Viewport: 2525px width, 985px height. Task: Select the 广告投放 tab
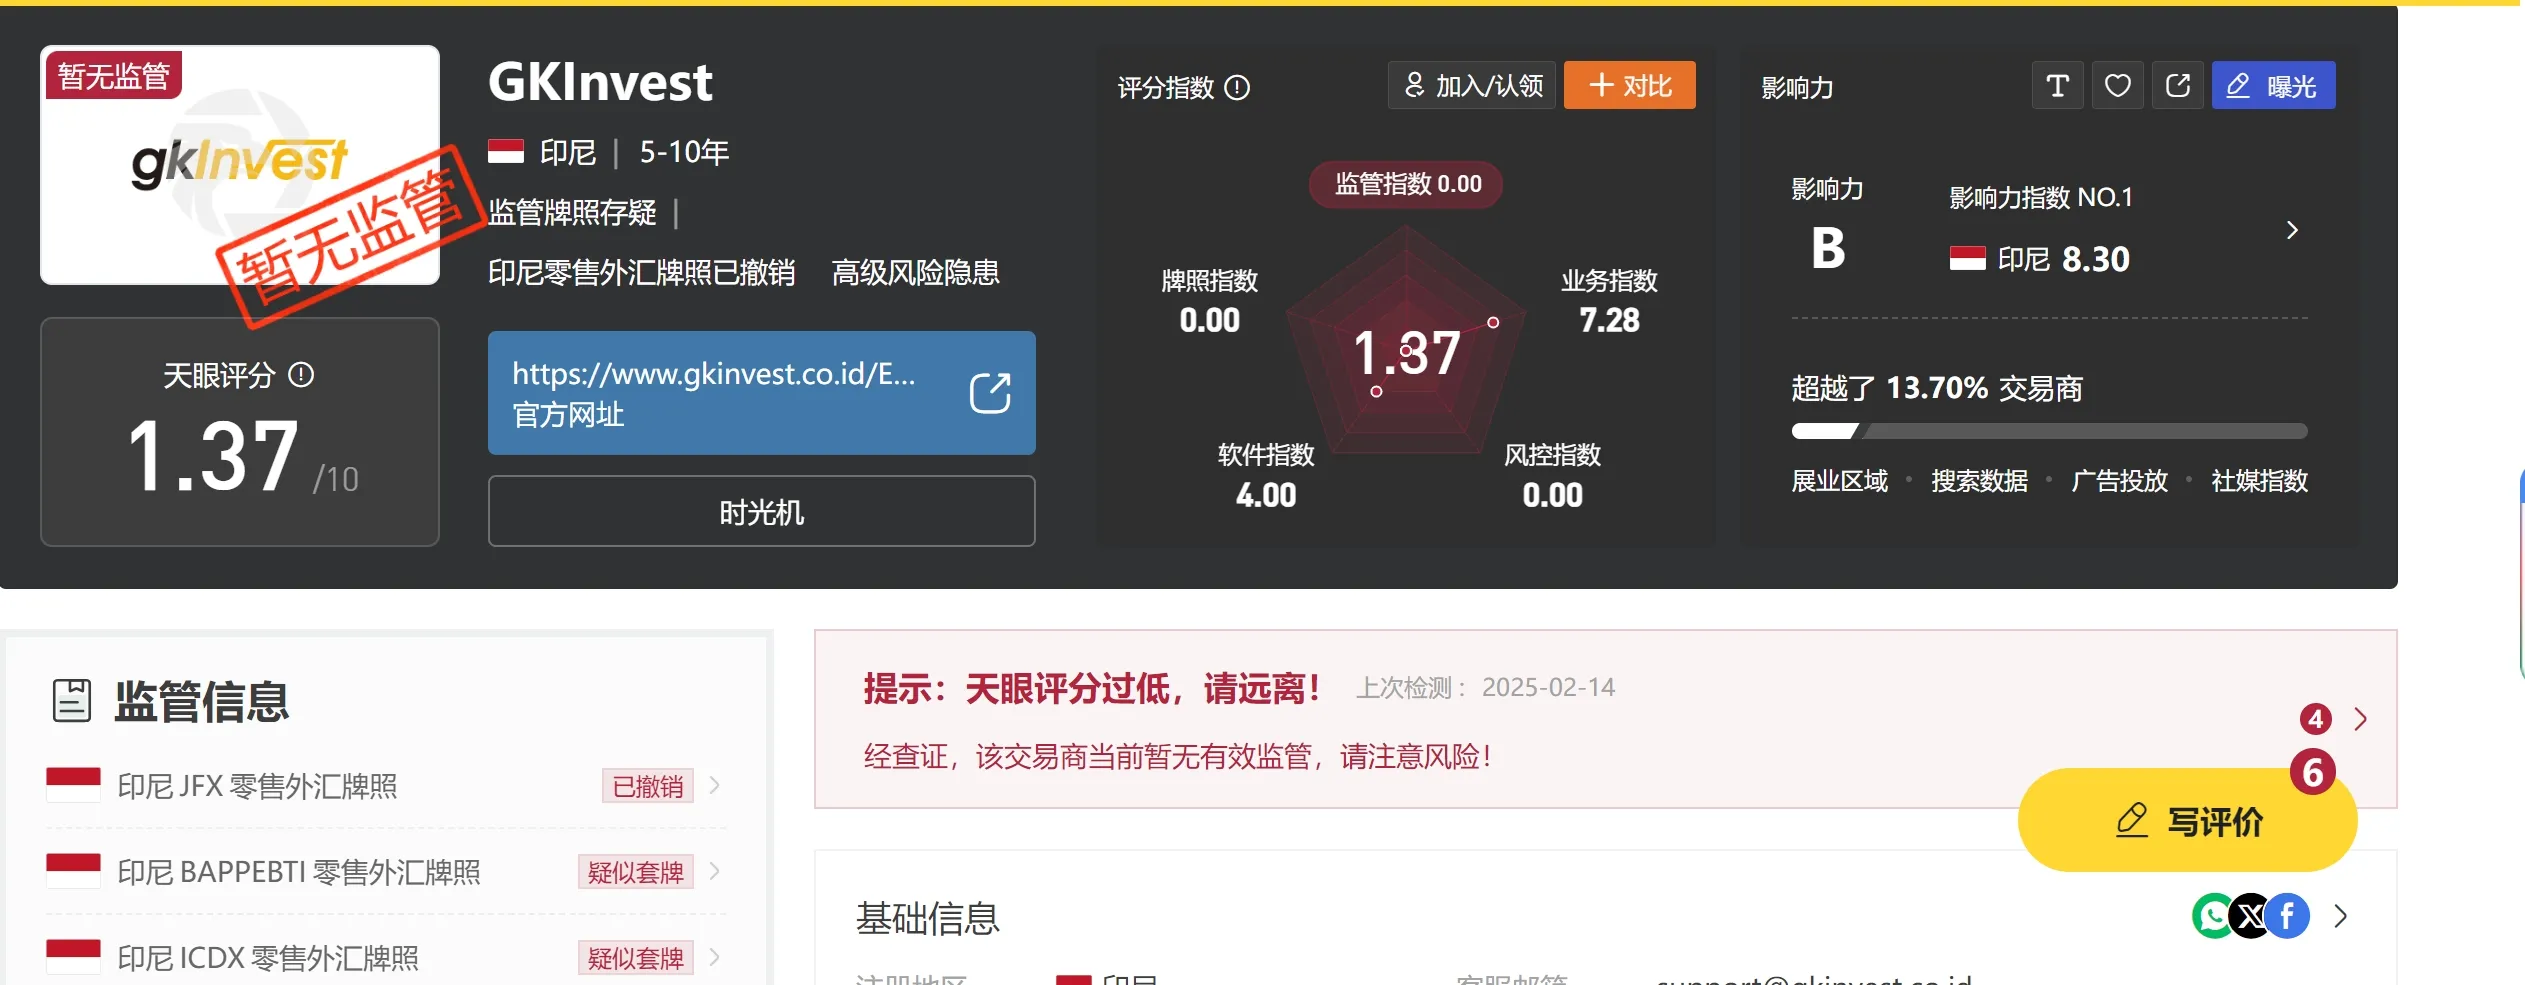(2120, 481)
